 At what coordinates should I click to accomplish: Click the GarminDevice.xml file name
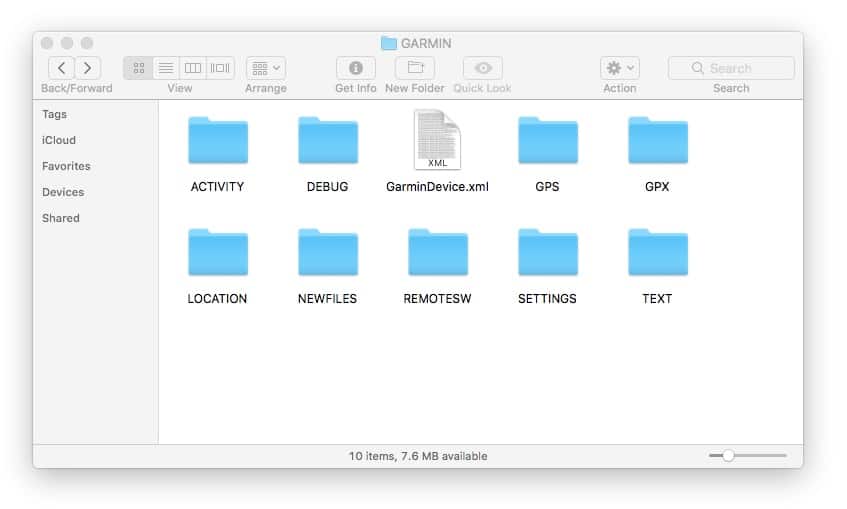[437, 186]
